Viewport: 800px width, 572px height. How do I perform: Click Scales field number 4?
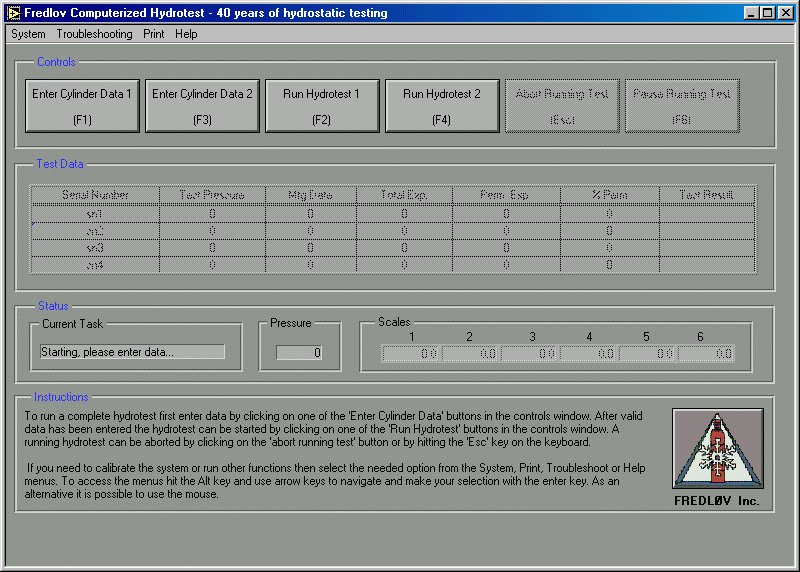coord(588,354)
